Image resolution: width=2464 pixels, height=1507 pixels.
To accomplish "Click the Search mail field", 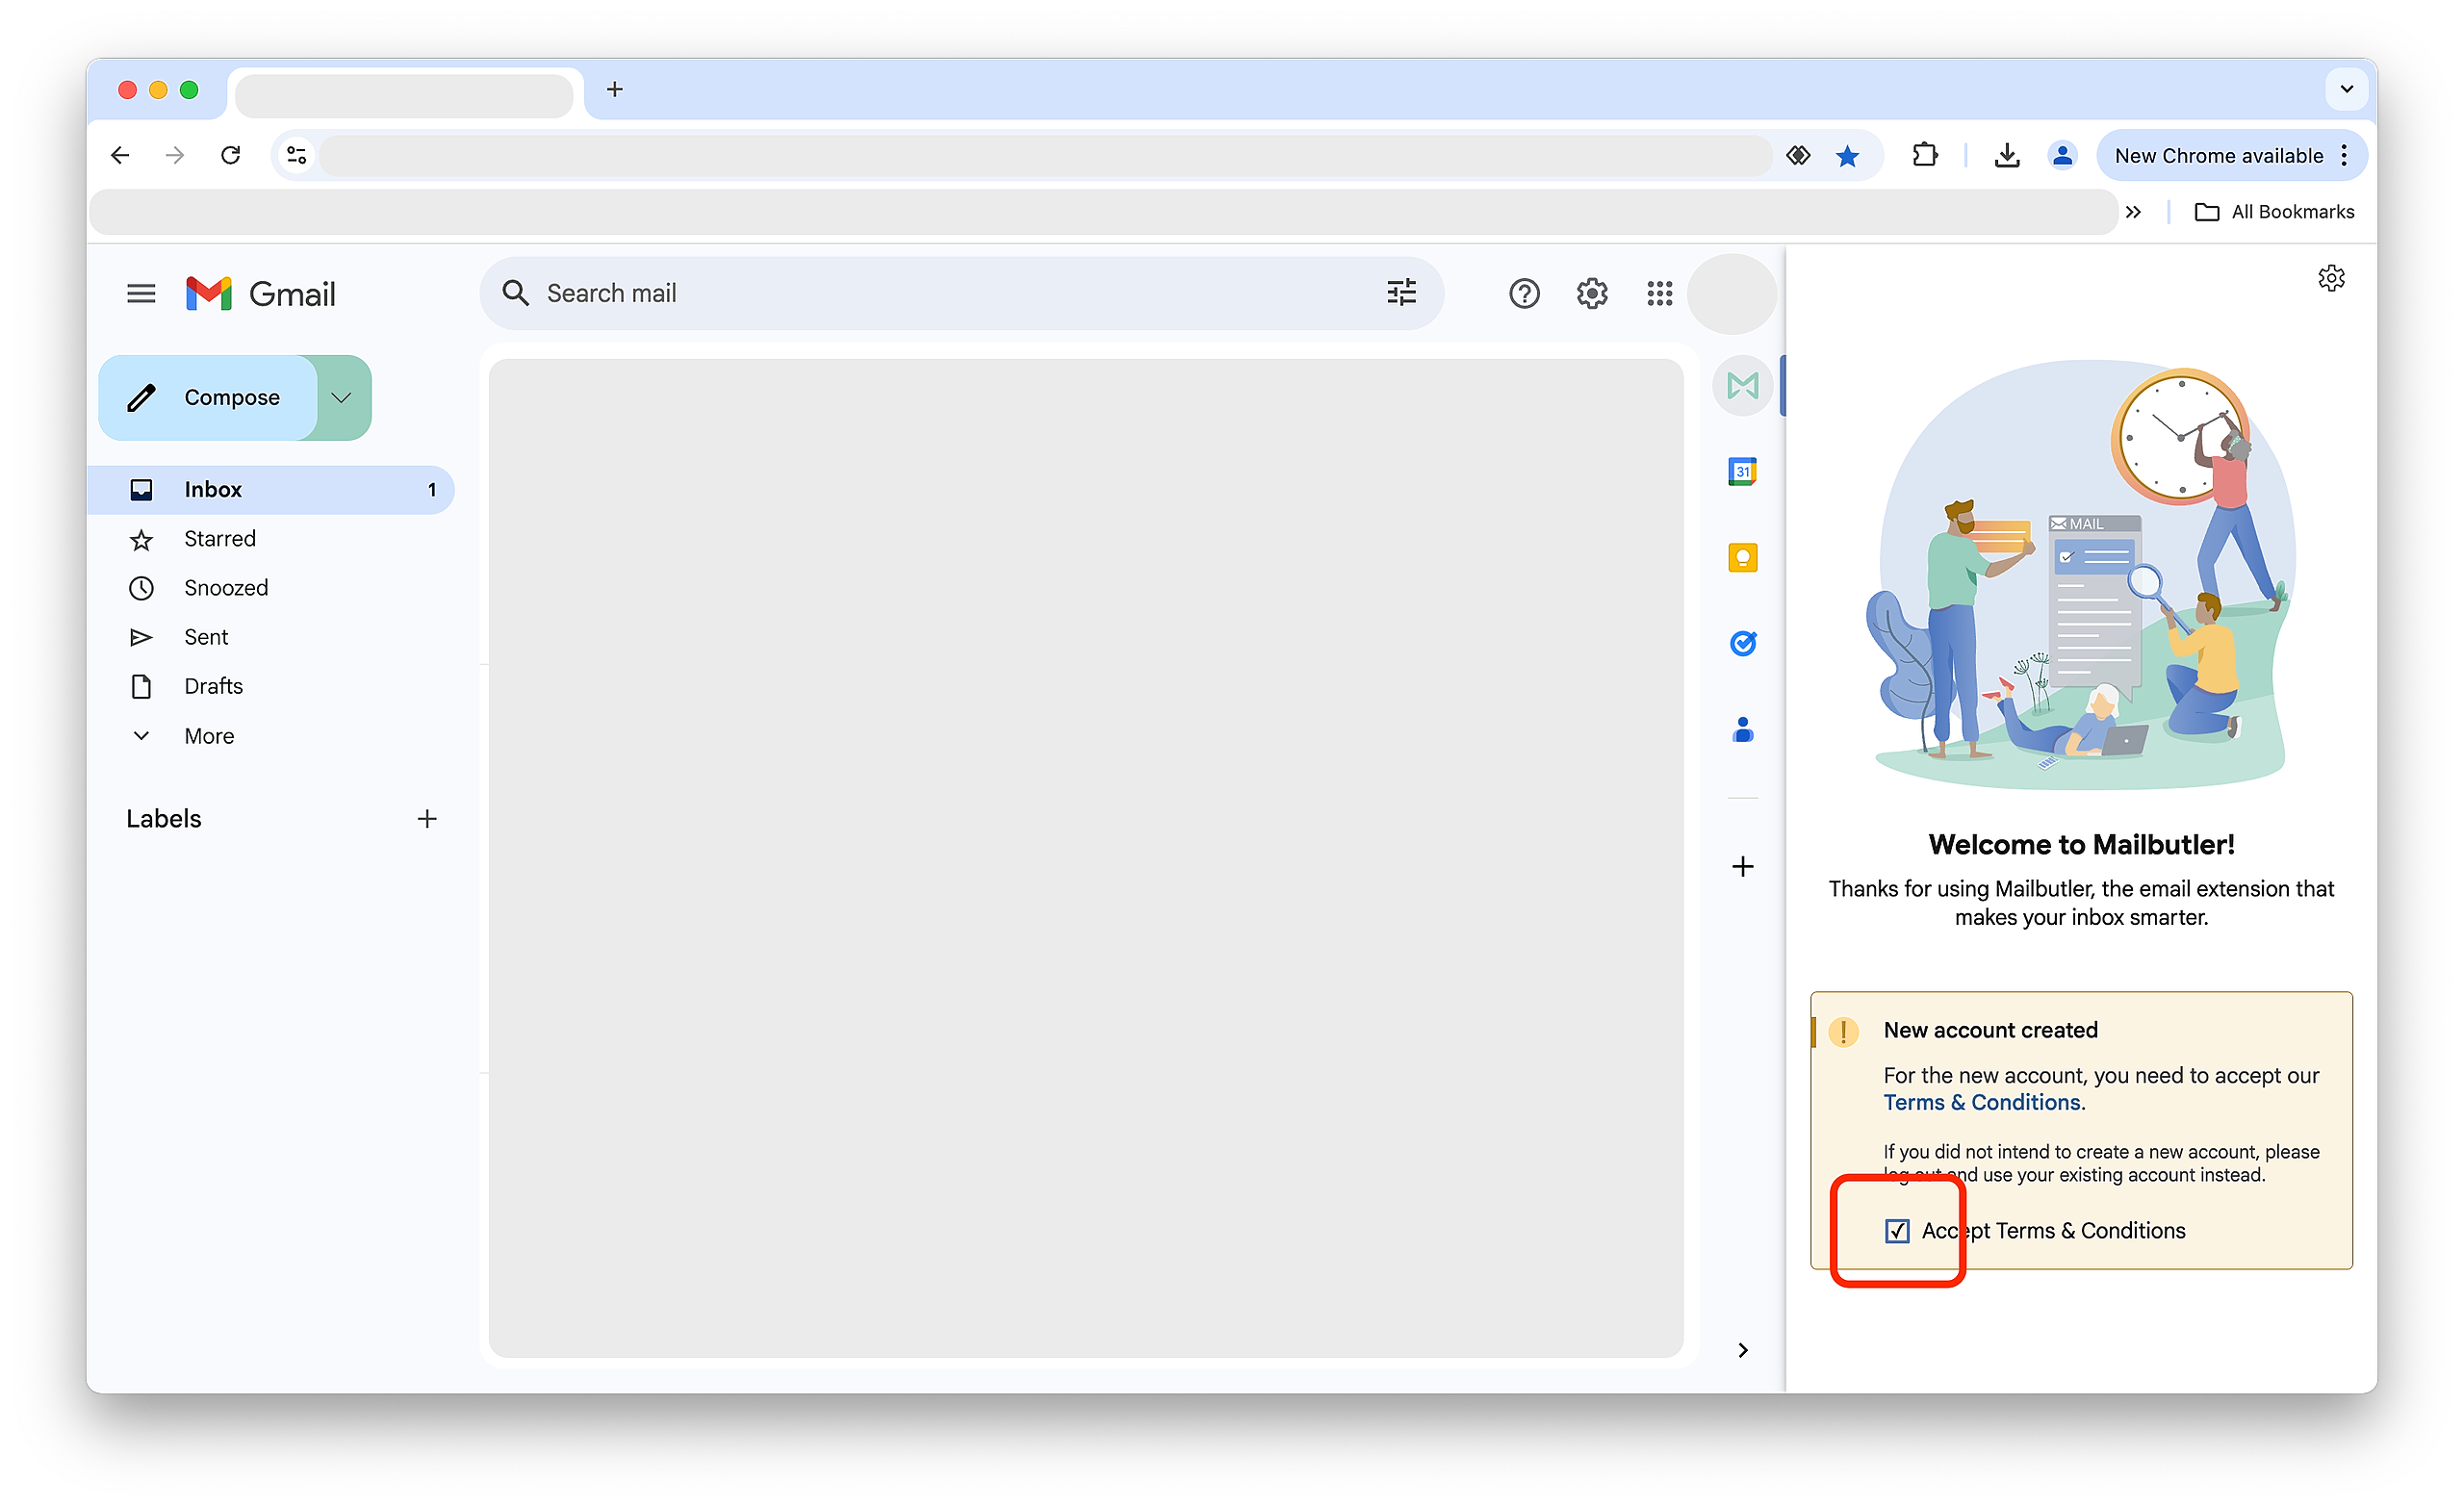I will (x=960, y=293).
